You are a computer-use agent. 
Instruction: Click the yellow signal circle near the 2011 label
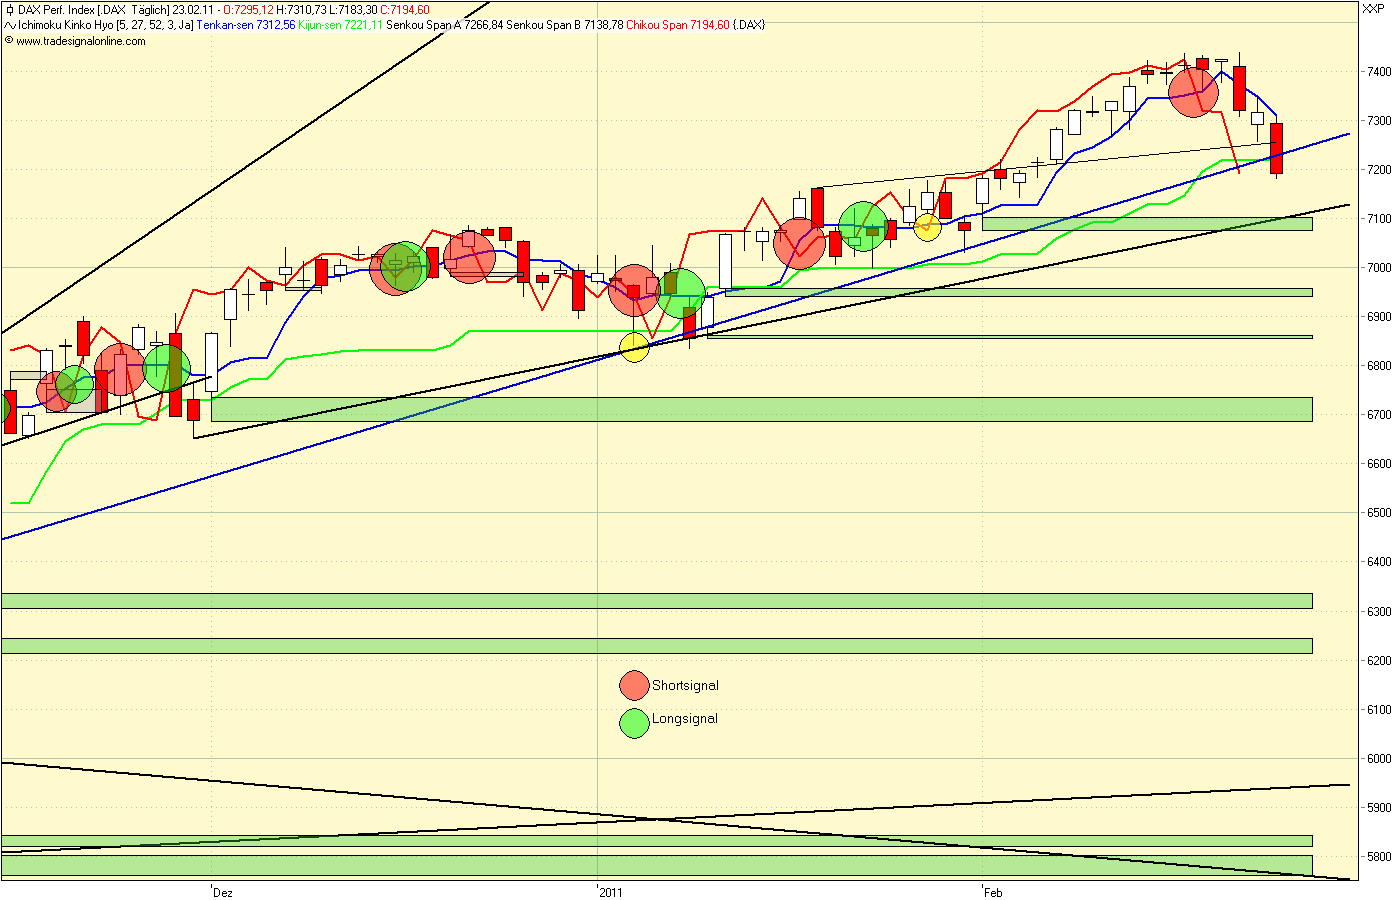tap(632, 349)
